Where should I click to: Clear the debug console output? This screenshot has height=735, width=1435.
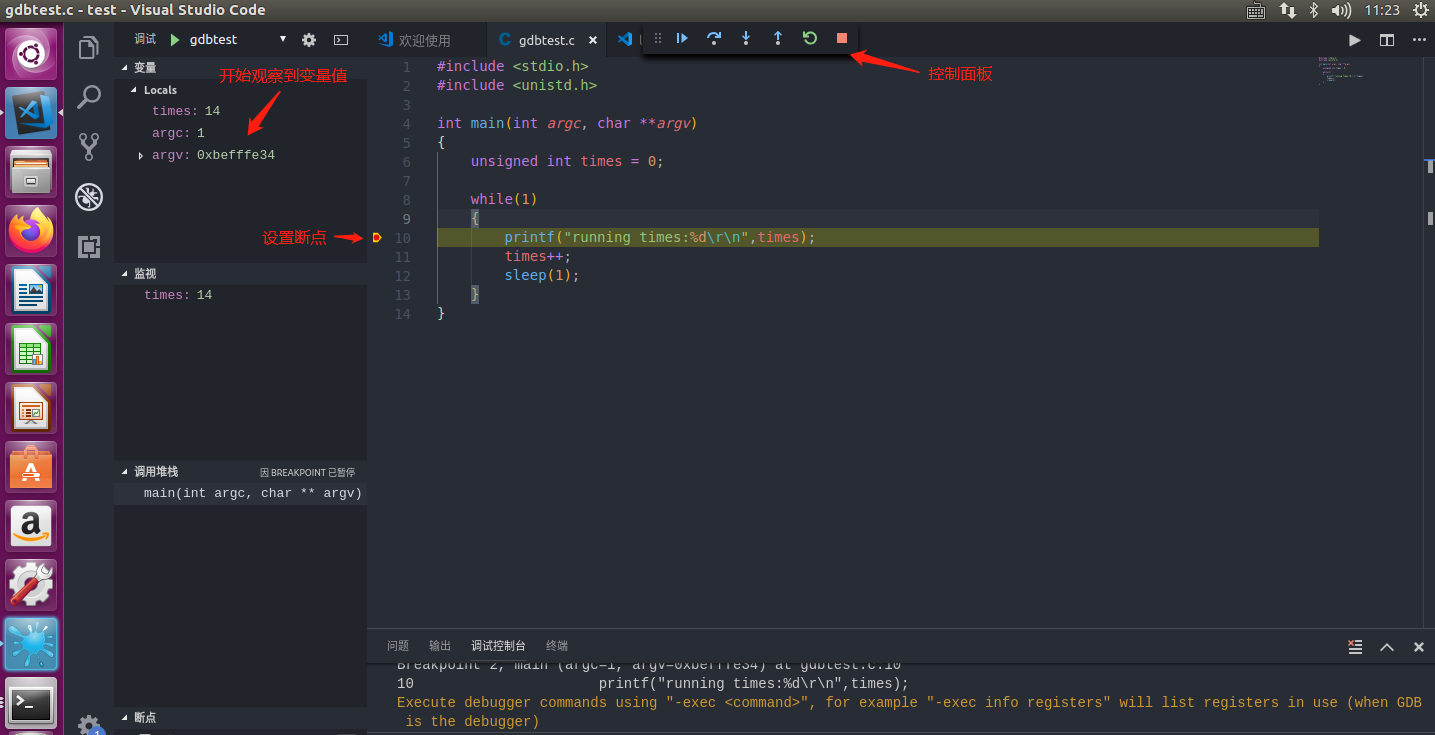(x=1355, y=646)
